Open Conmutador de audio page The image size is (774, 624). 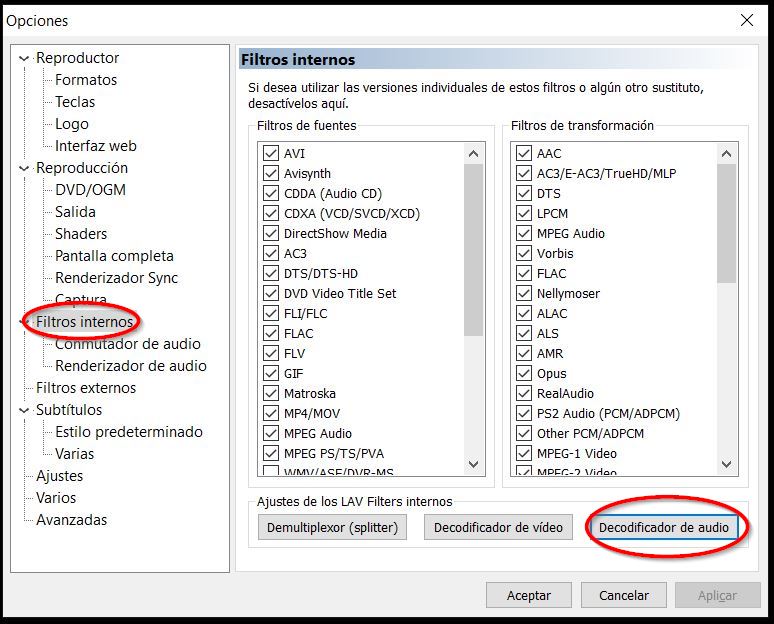[128, 344]
